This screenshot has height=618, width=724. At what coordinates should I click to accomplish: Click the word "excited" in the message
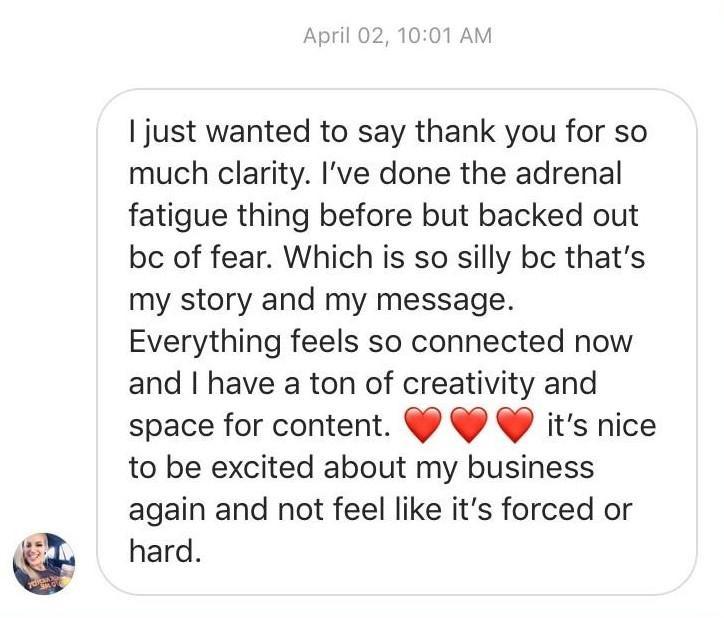(263, 467)
